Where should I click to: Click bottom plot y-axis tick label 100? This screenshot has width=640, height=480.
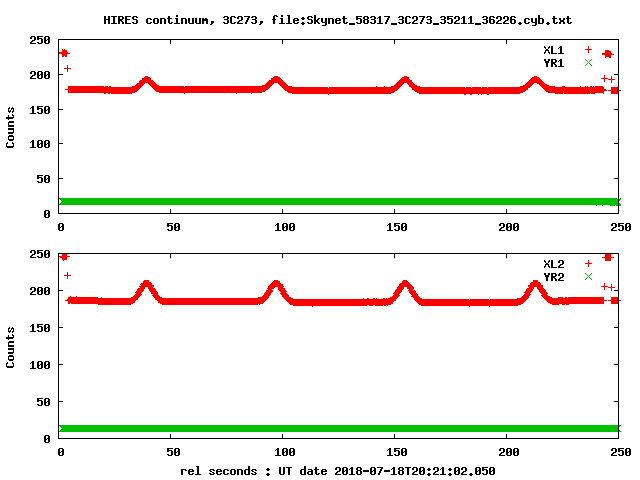pyautogui.click(x=40, y=365)
